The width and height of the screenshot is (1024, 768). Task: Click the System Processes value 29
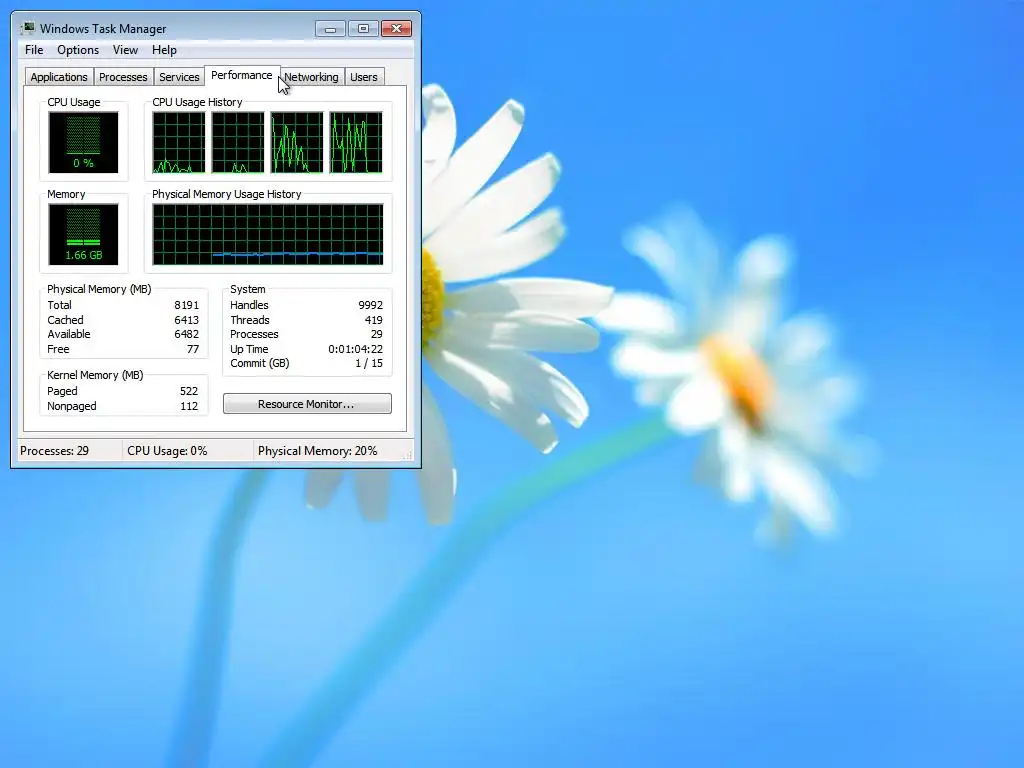377,334
